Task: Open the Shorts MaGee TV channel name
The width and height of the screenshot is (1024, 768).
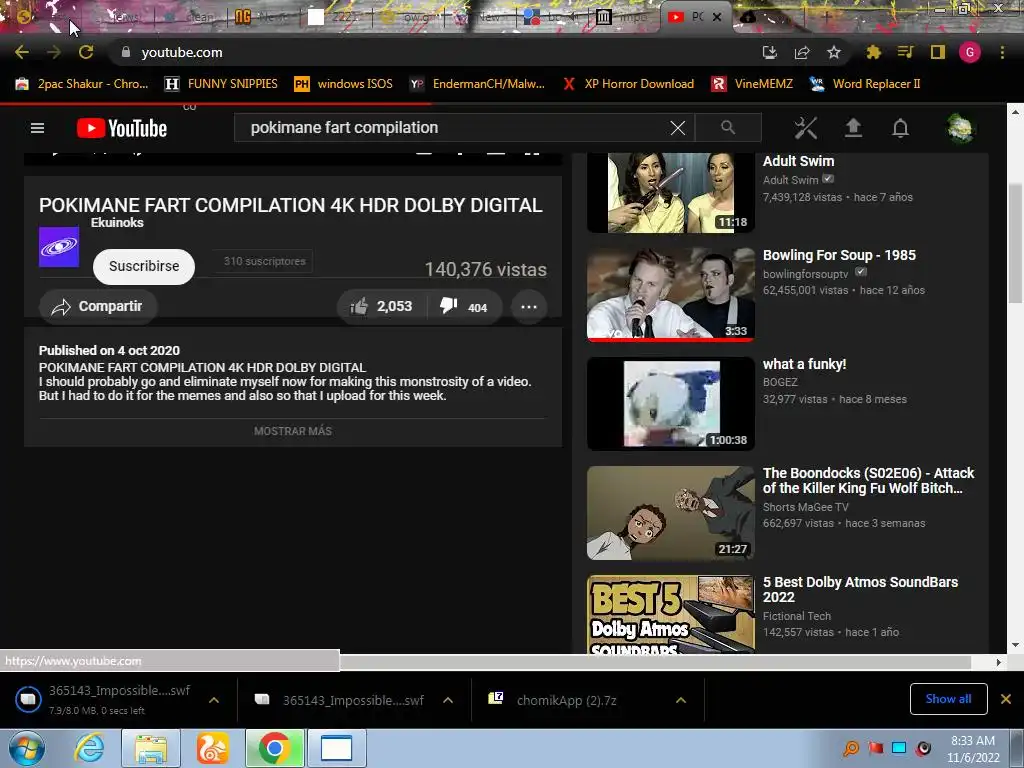Action: click(x=806, y=507)
